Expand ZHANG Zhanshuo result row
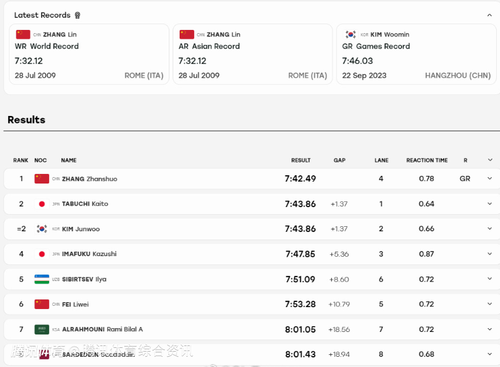The height and width of the screenshot is (367, 500). pyautogui.click(x=489, y=178)
